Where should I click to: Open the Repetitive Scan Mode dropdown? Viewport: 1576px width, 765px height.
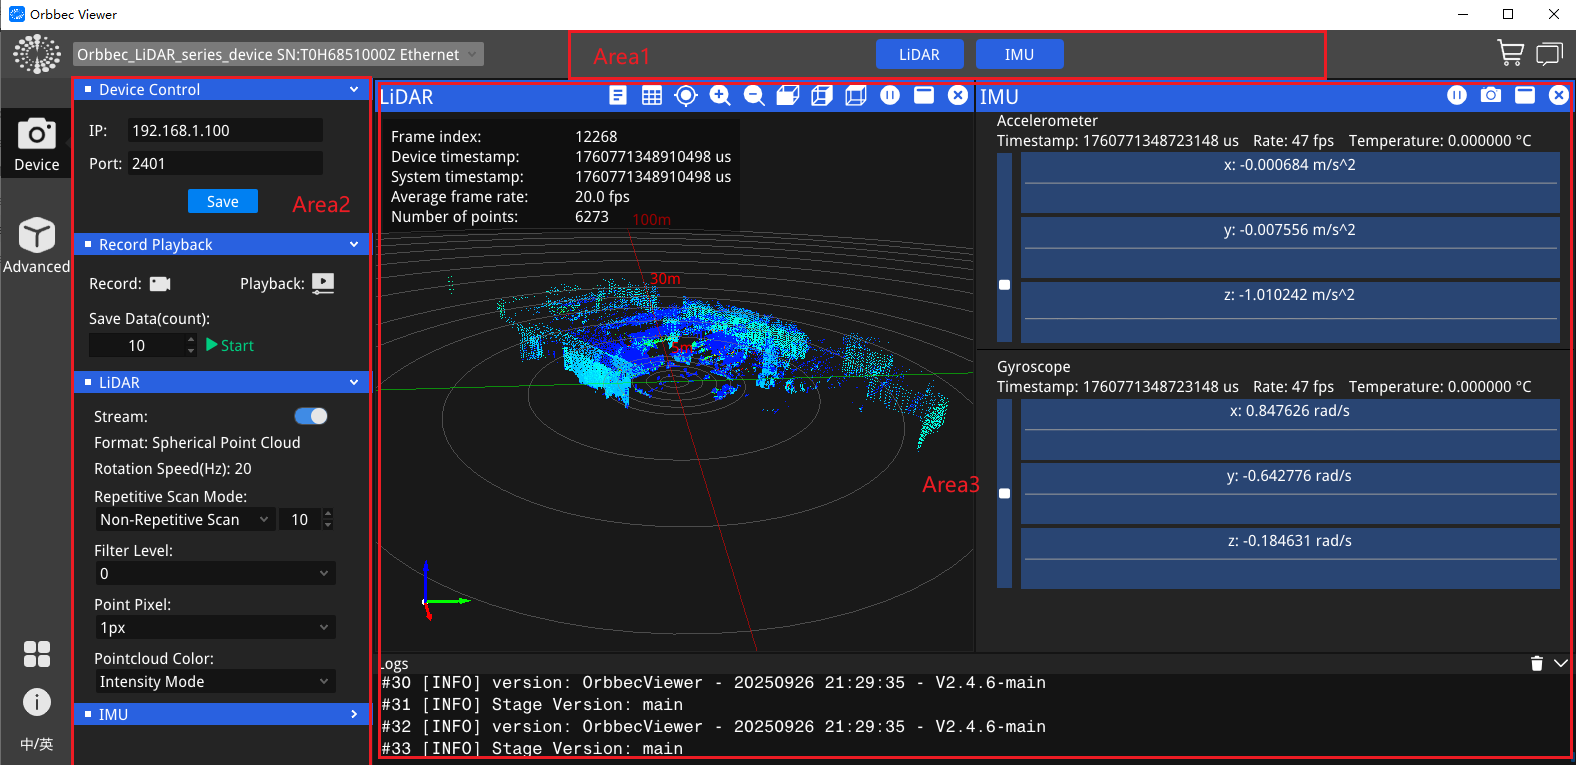pyautogui.click(x=185, y=520)
